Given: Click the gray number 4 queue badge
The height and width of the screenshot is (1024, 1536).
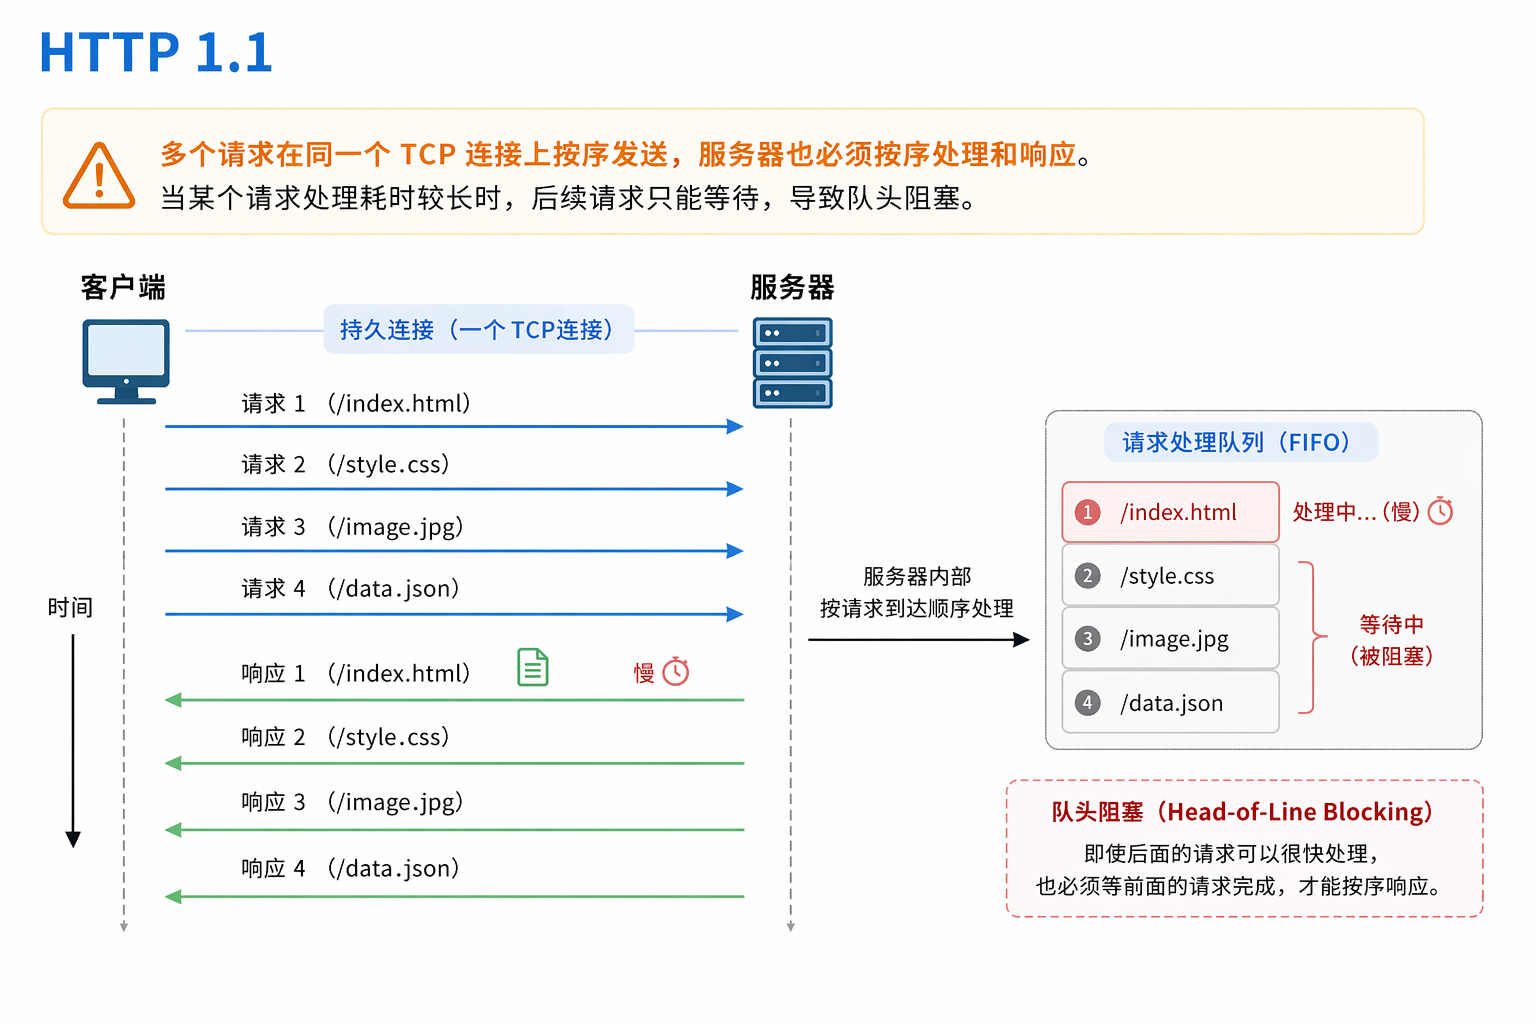Looking at the screenshot, I should point(1088,702).
